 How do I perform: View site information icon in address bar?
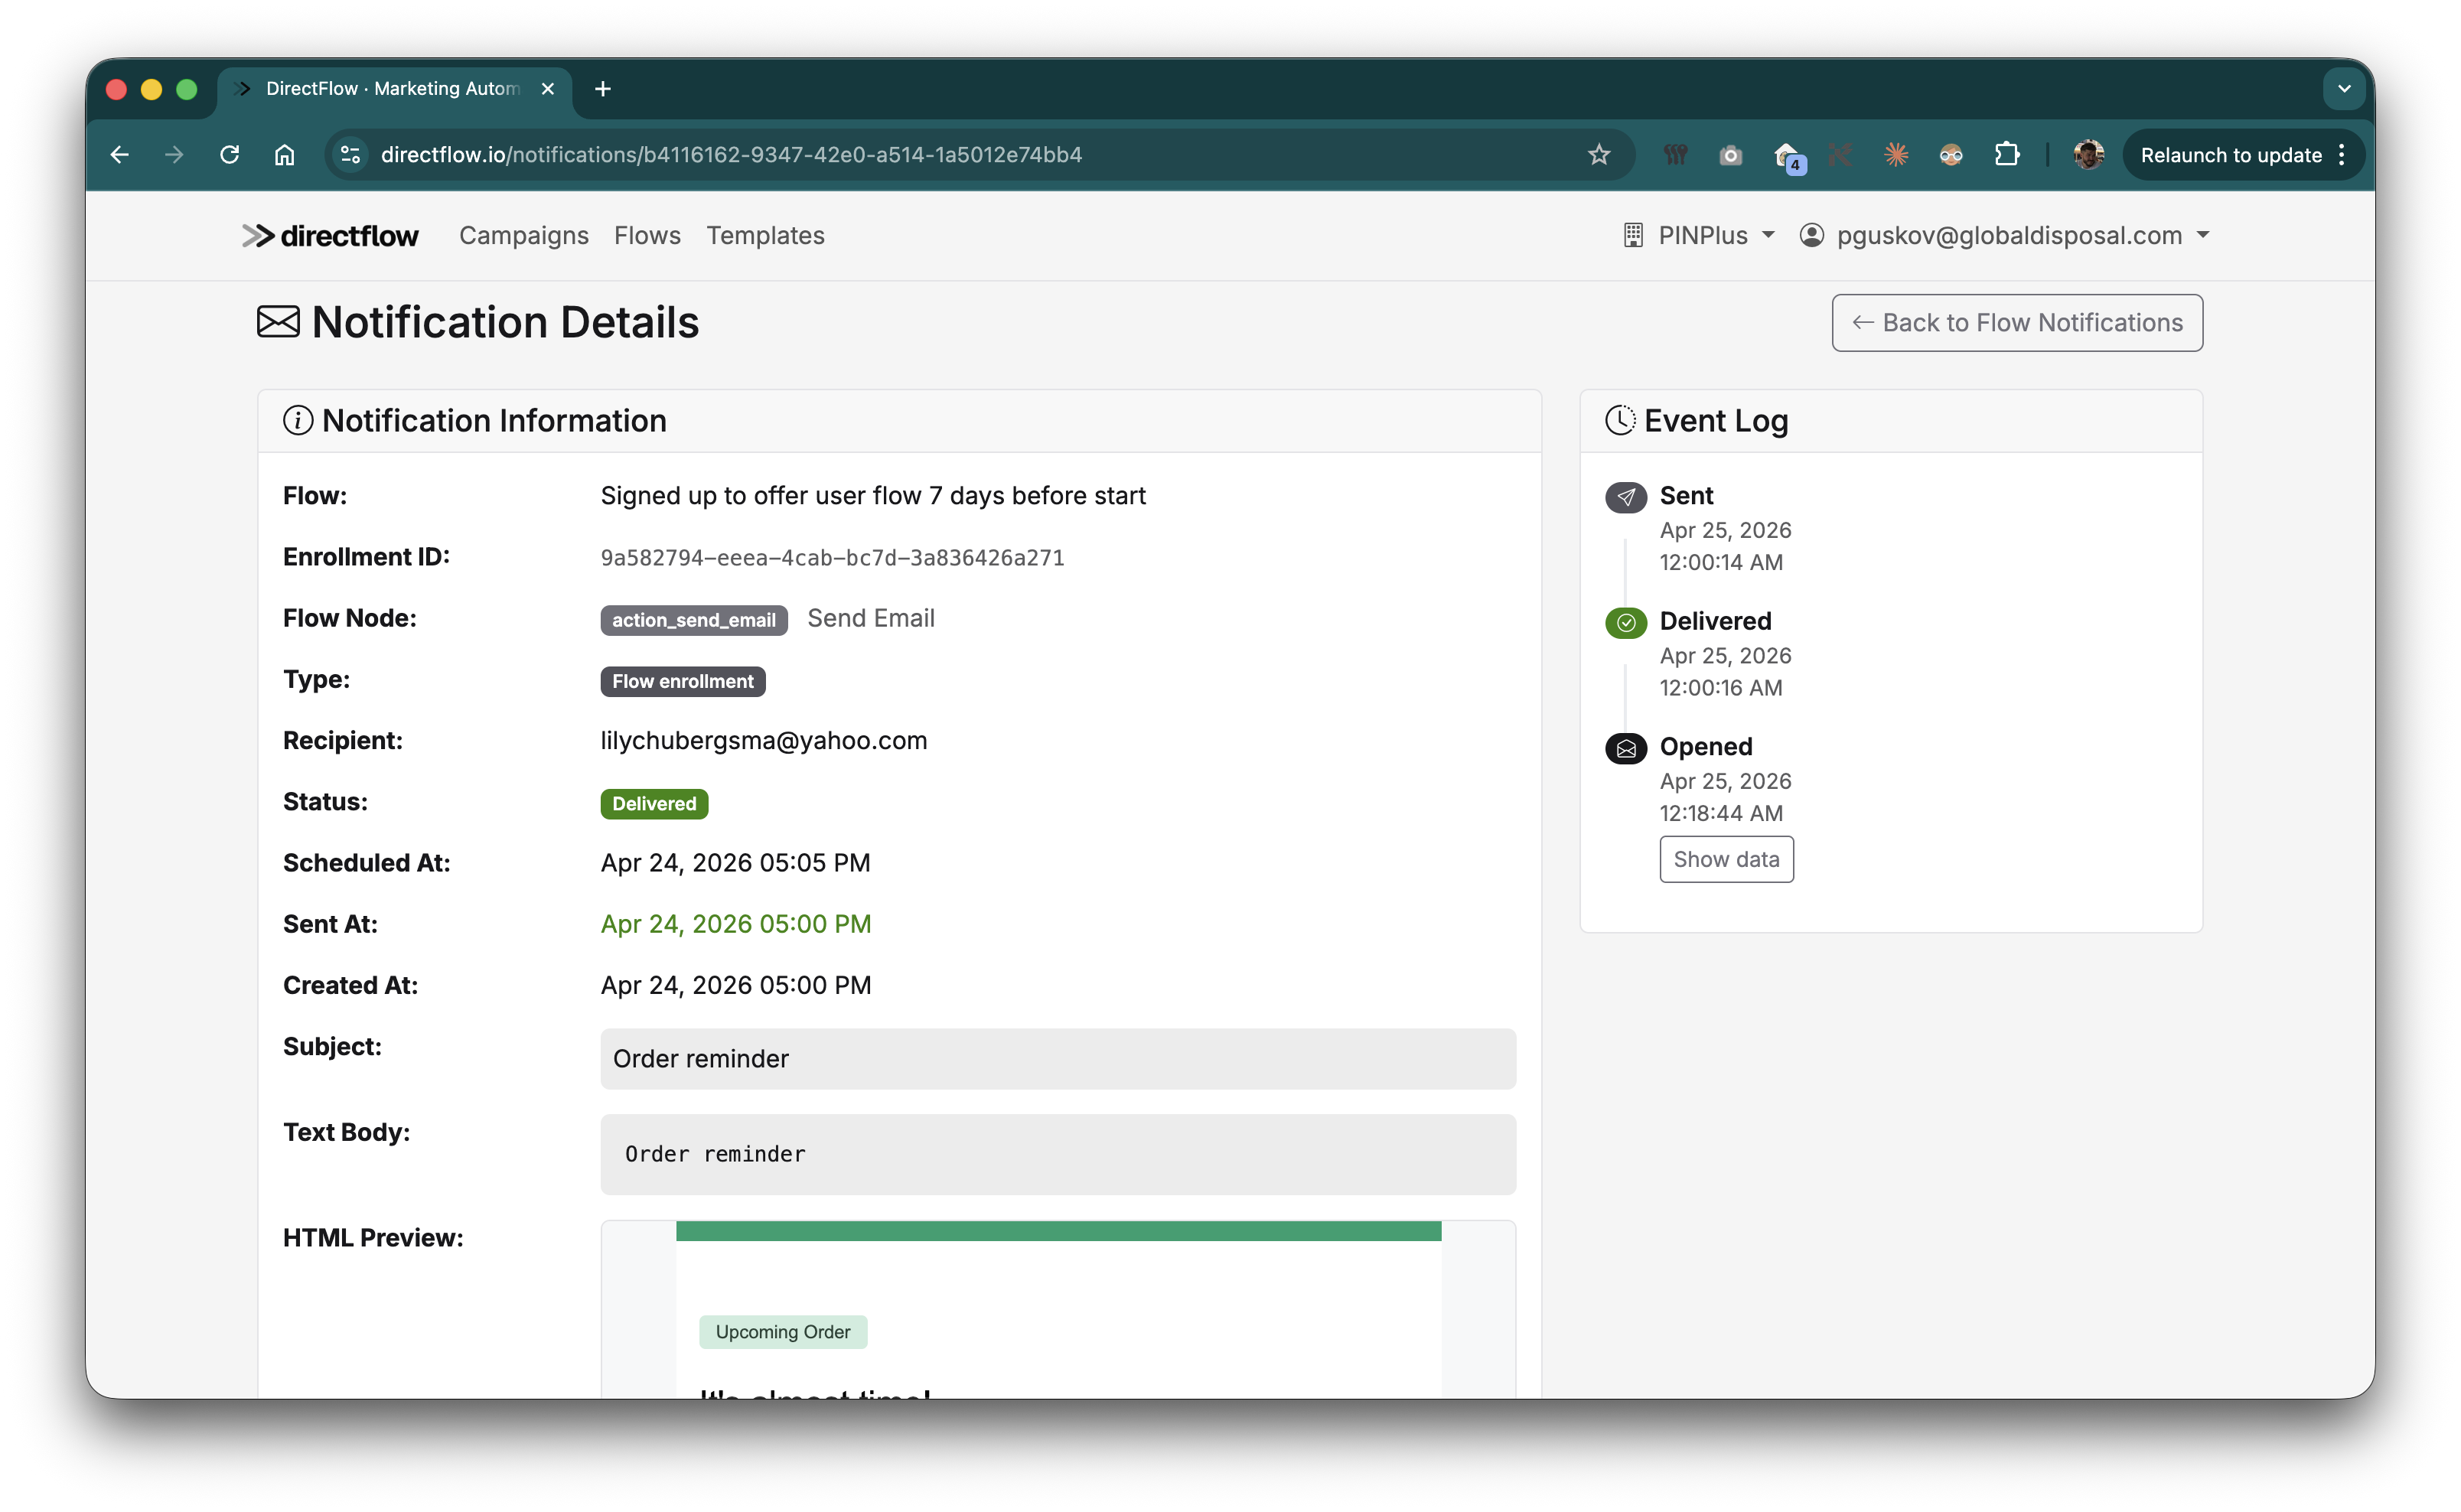[x=351, y=155]
